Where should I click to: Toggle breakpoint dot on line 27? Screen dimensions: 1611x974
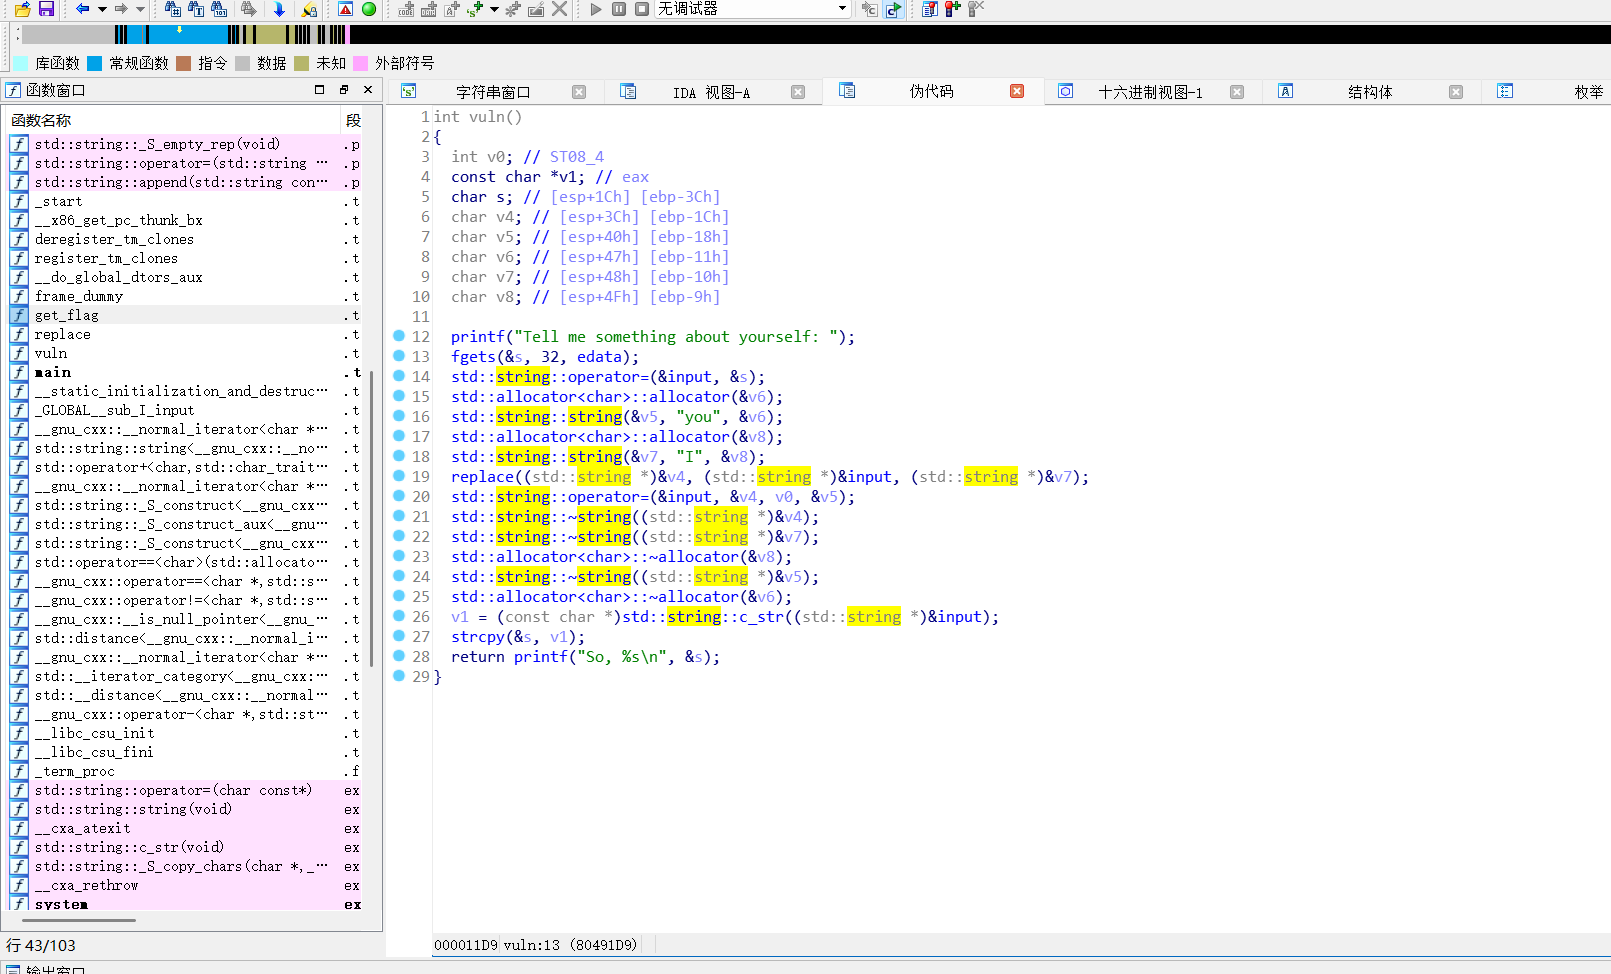(399, 636)
